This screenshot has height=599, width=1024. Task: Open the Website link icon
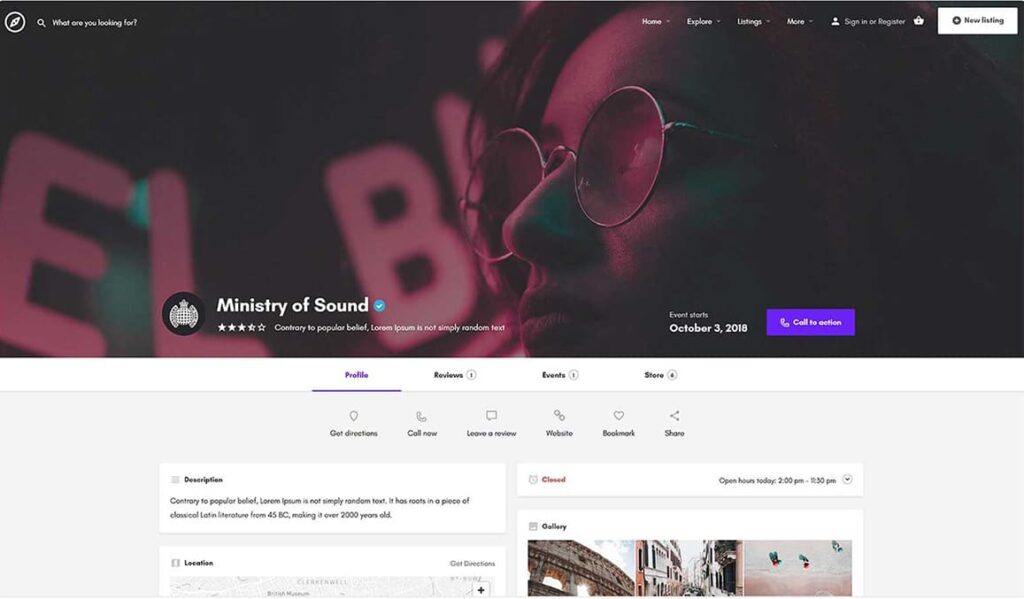point(559,416)
